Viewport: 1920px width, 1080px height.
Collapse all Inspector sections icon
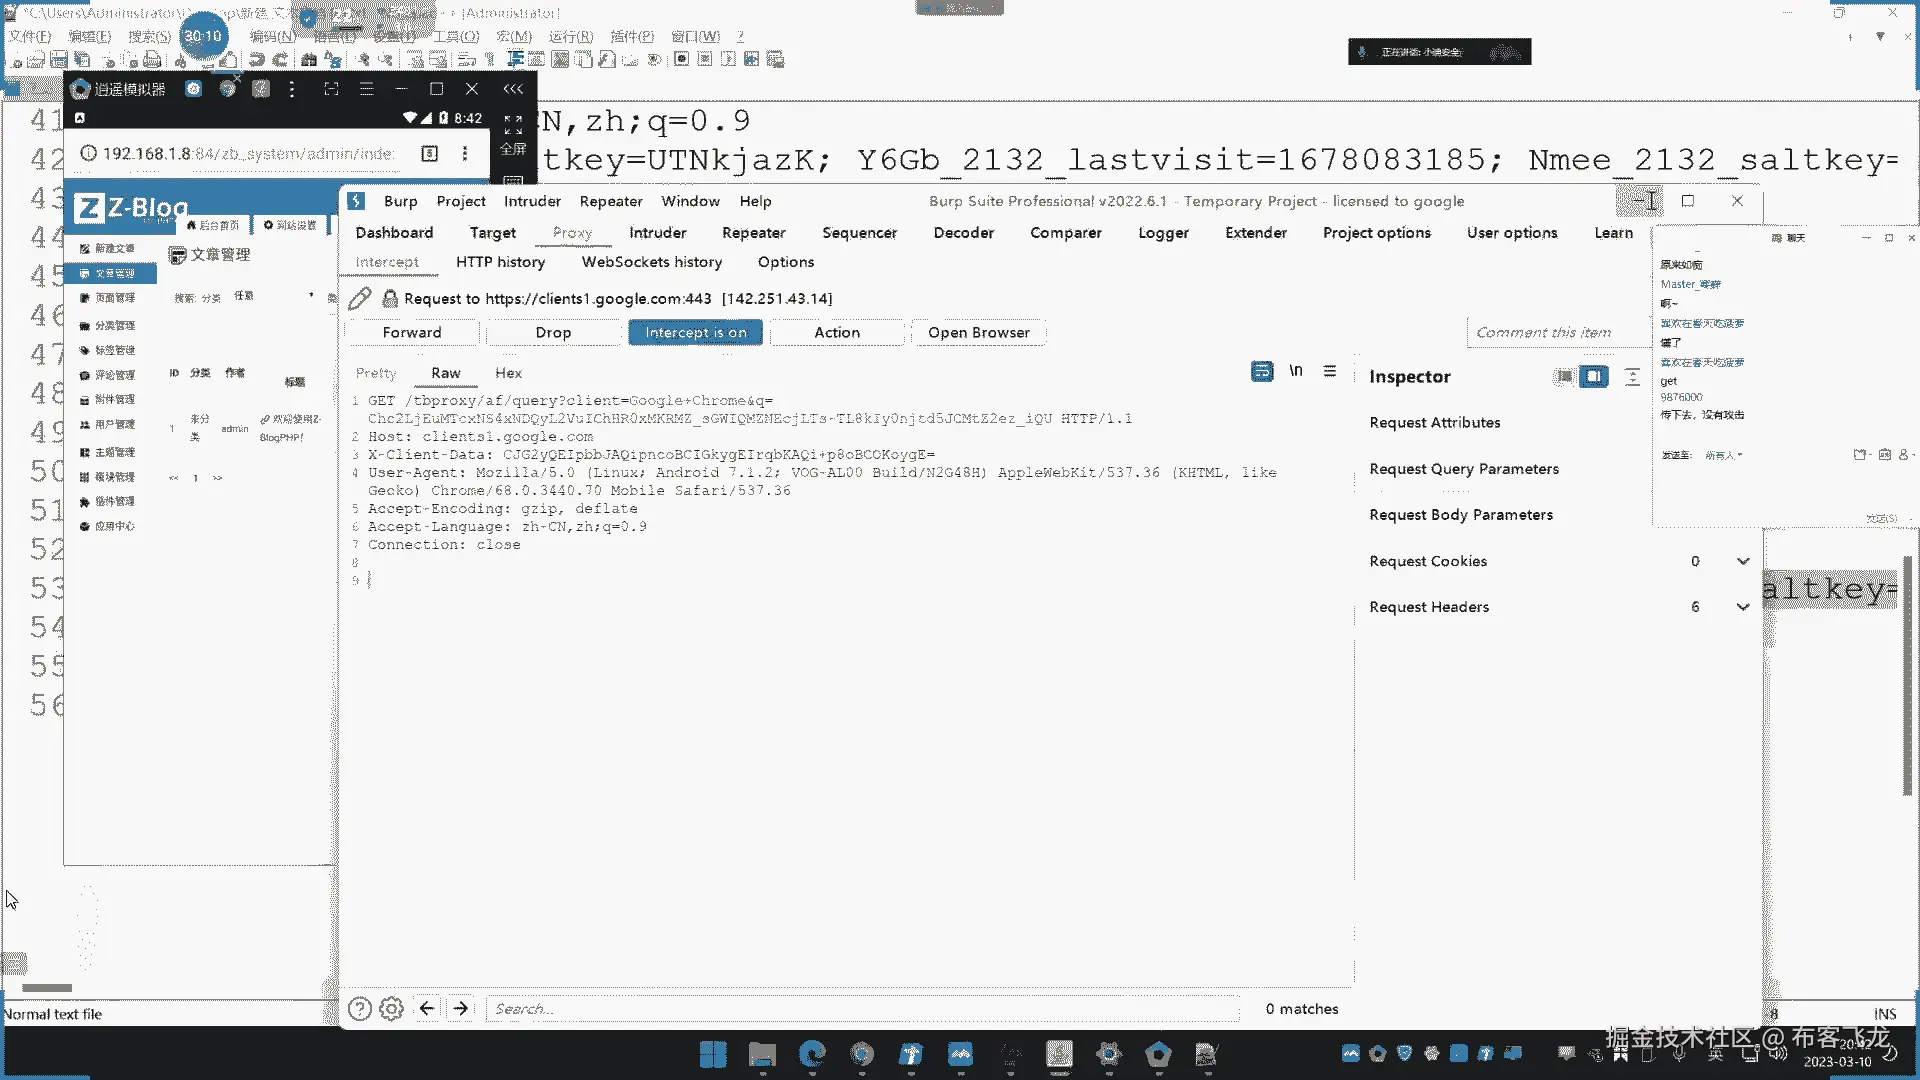1632,376
